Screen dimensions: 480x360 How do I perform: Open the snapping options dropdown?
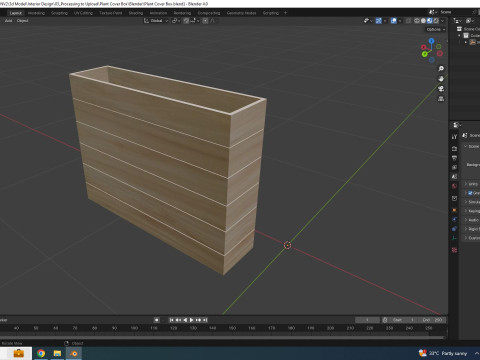[194, 21]
